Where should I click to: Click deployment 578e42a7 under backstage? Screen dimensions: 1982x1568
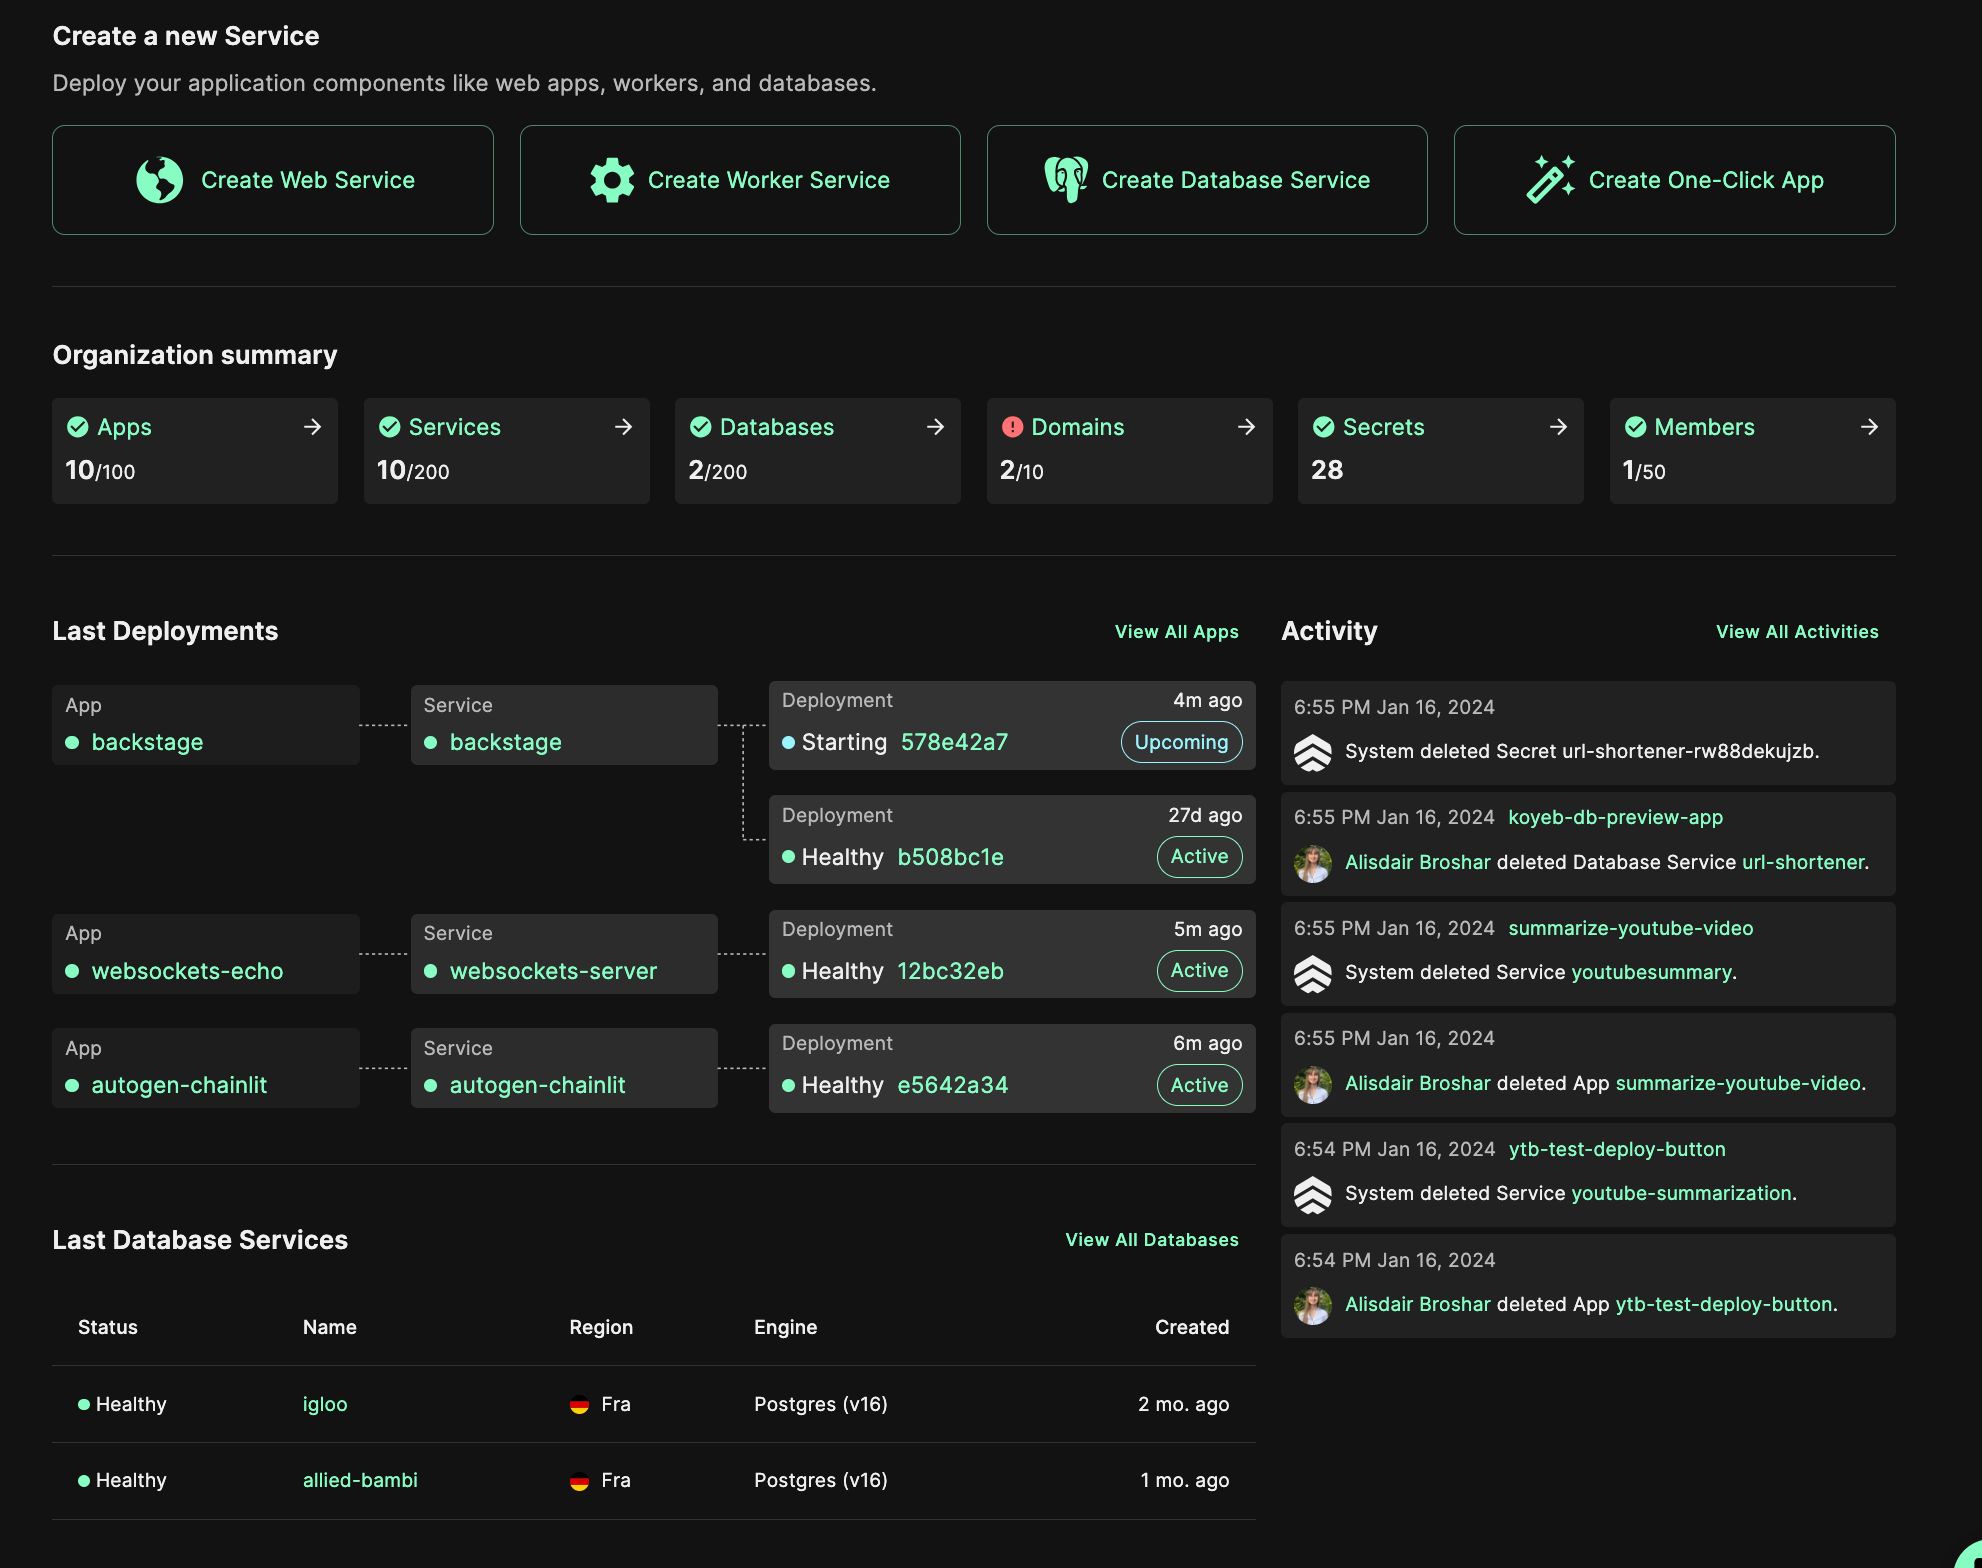pos(953,742)
